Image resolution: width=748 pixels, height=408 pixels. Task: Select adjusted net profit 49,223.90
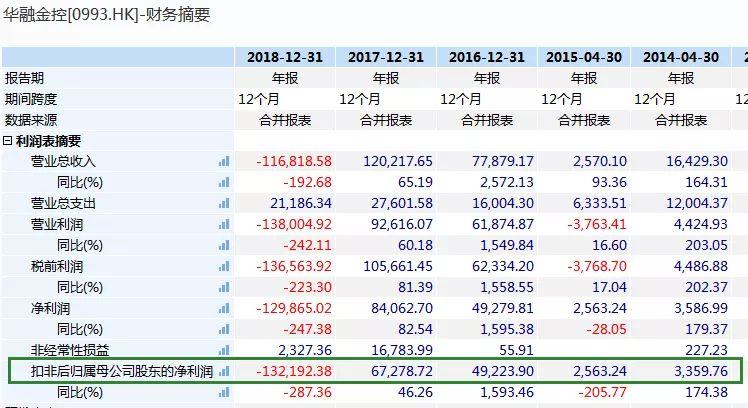503,371
